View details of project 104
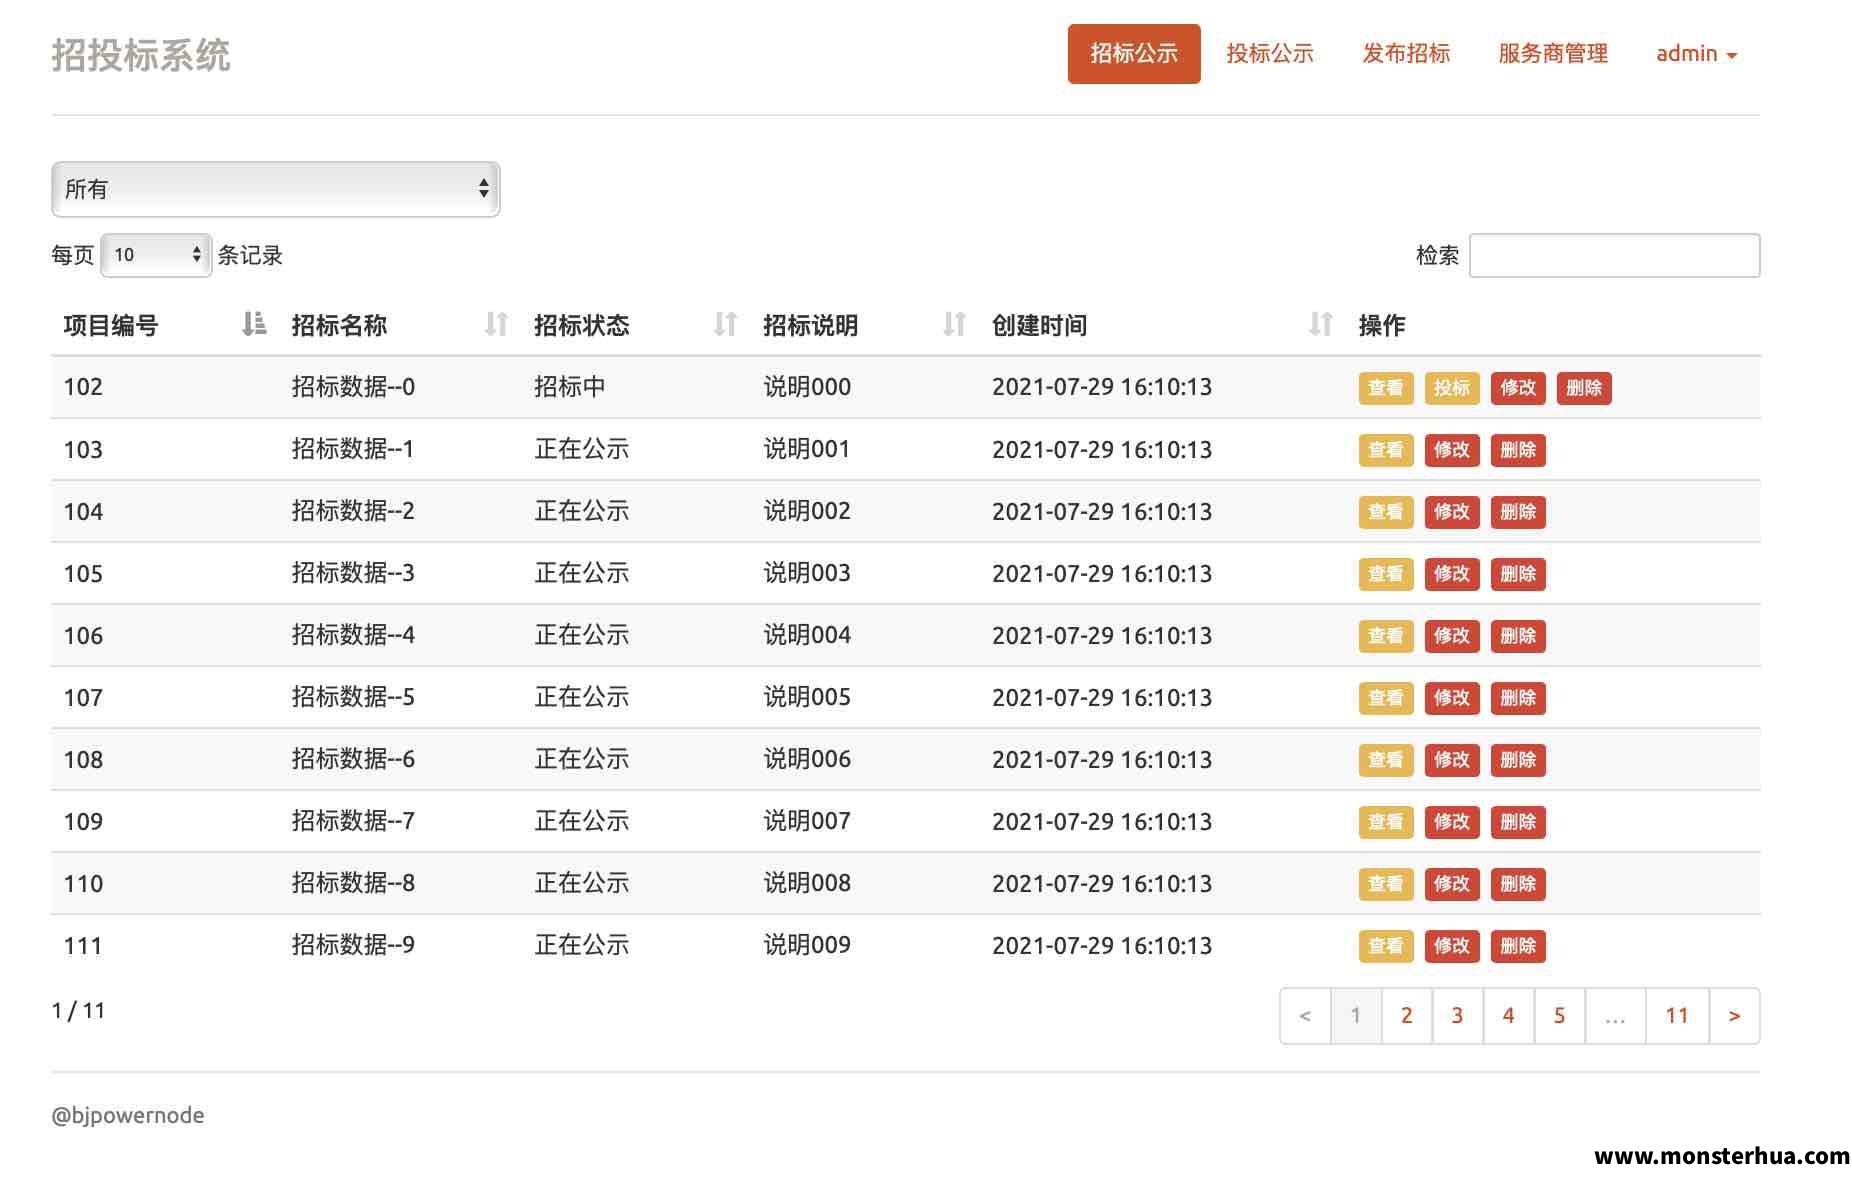 click(1385, 512)
